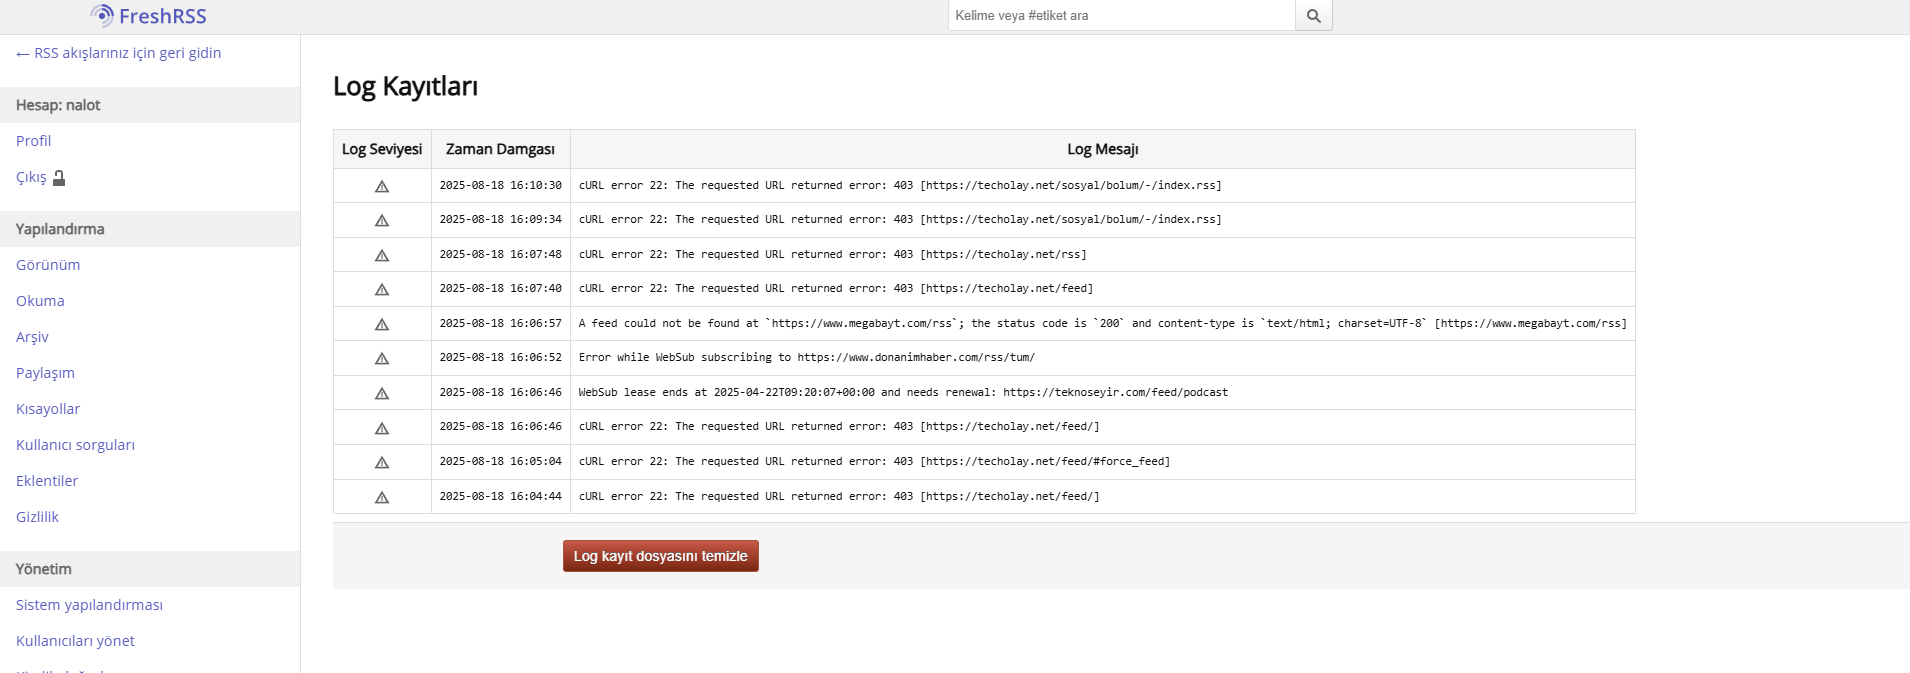Click the techolay.net/feed/#force_feed error message
The image size is (1910, 673).
[874, 461]
